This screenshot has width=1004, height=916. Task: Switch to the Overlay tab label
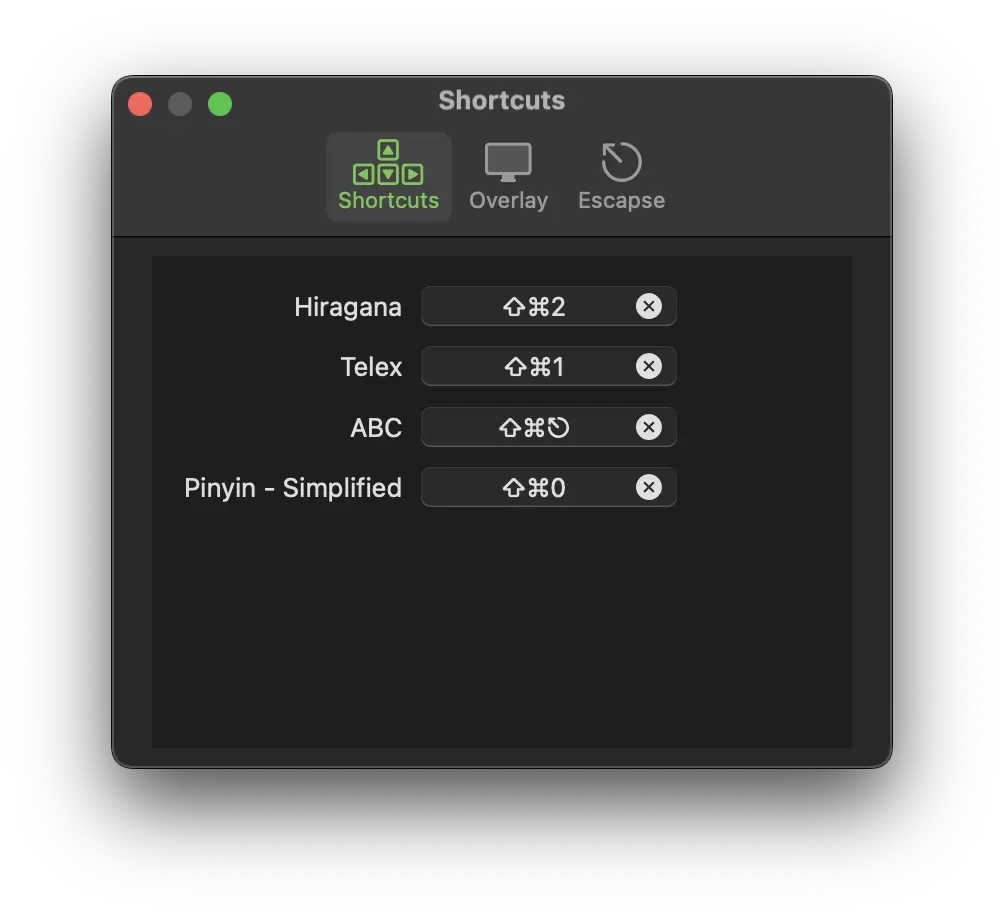click(508, 200)
